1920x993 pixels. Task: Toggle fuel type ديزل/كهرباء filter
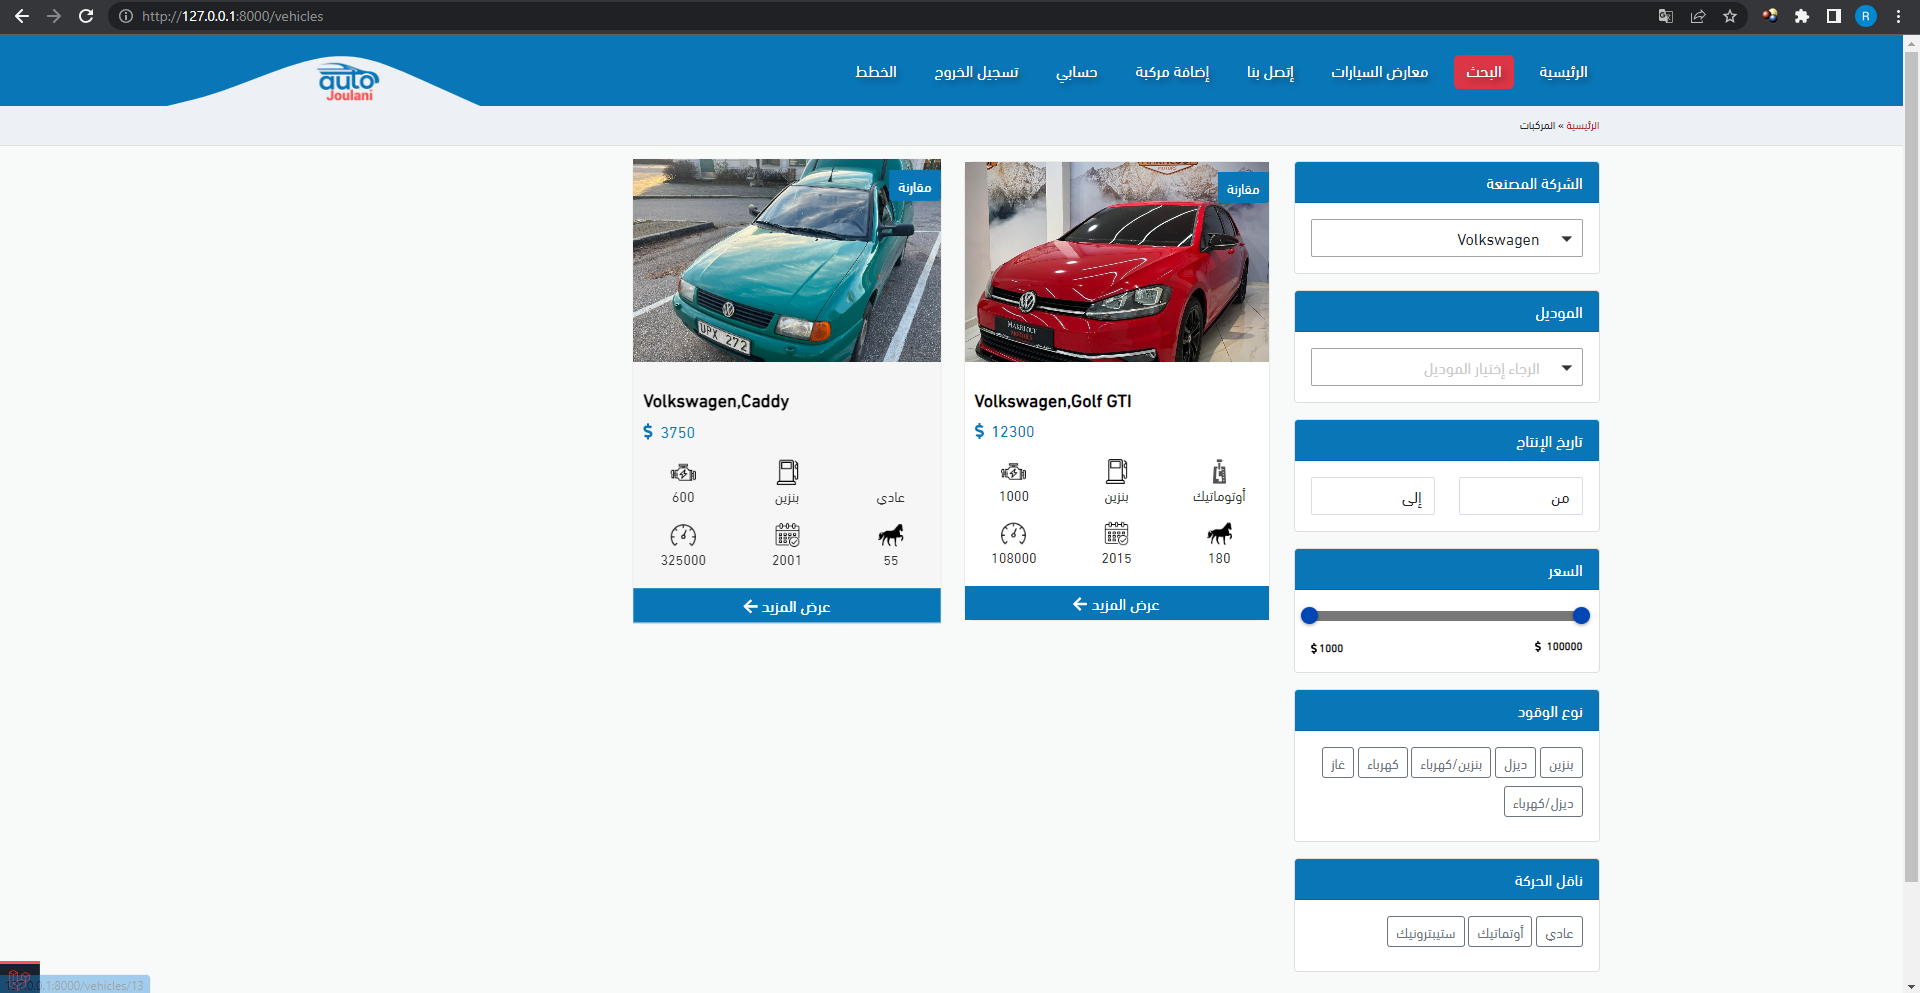pyautogui.click(x=1543, y=802)
